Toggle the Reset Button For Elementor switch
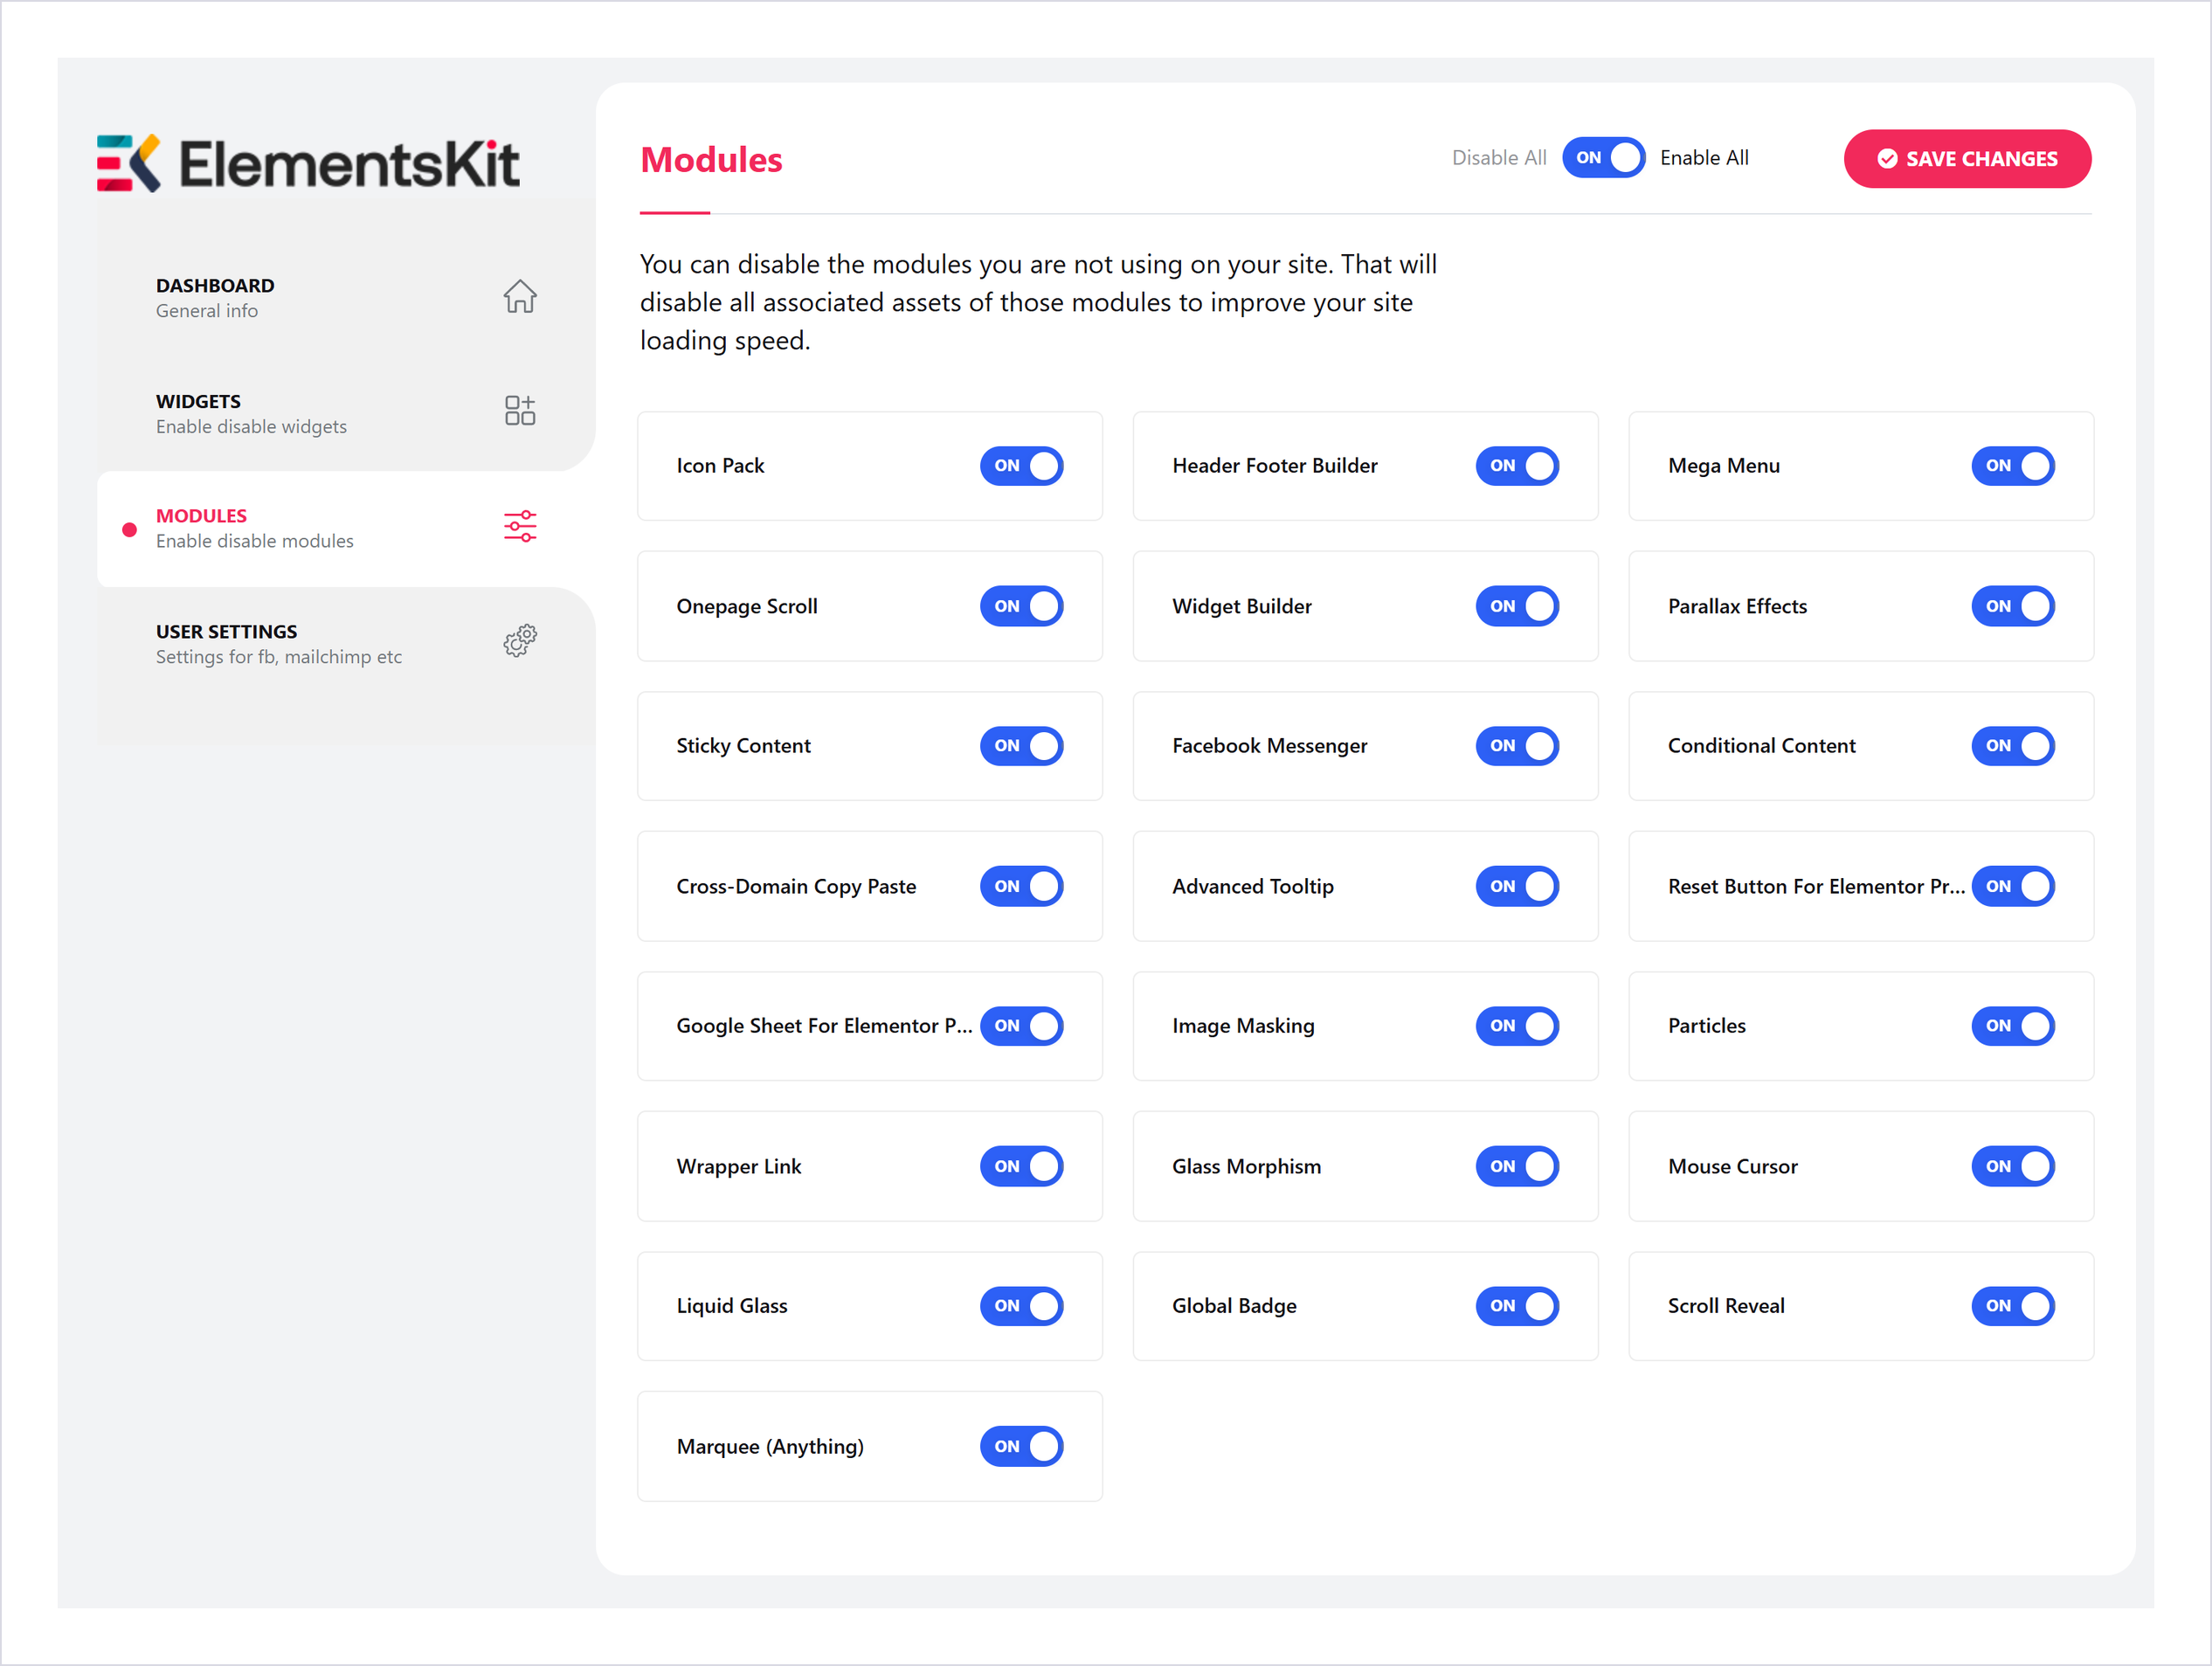This screenshot has height=1666, width=2212. [2012, 886]
